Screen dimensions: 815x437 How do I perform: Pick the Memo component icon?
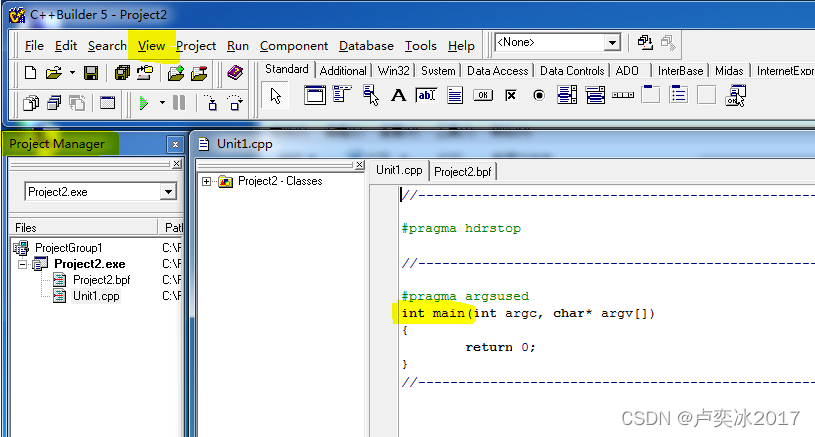(455, 96)
